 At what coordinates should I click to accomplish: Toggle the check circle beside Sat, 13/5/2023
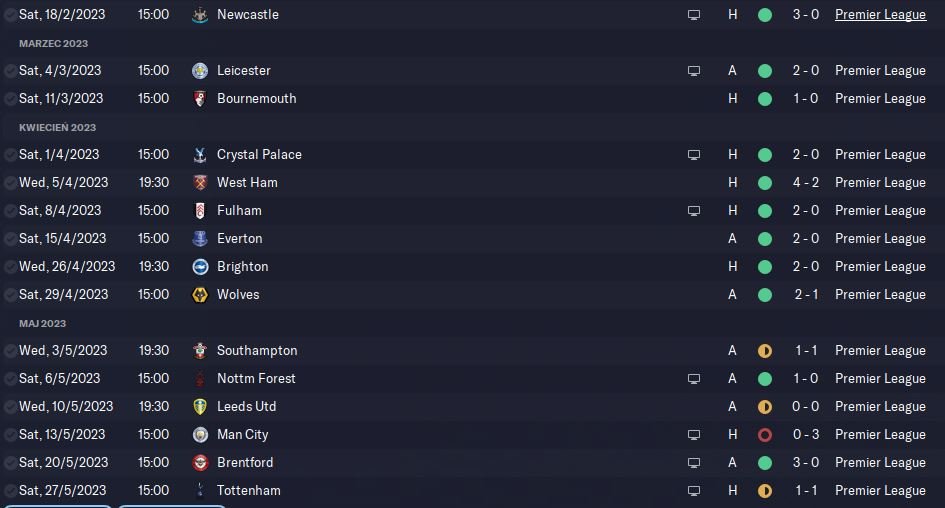click(10, 434)
